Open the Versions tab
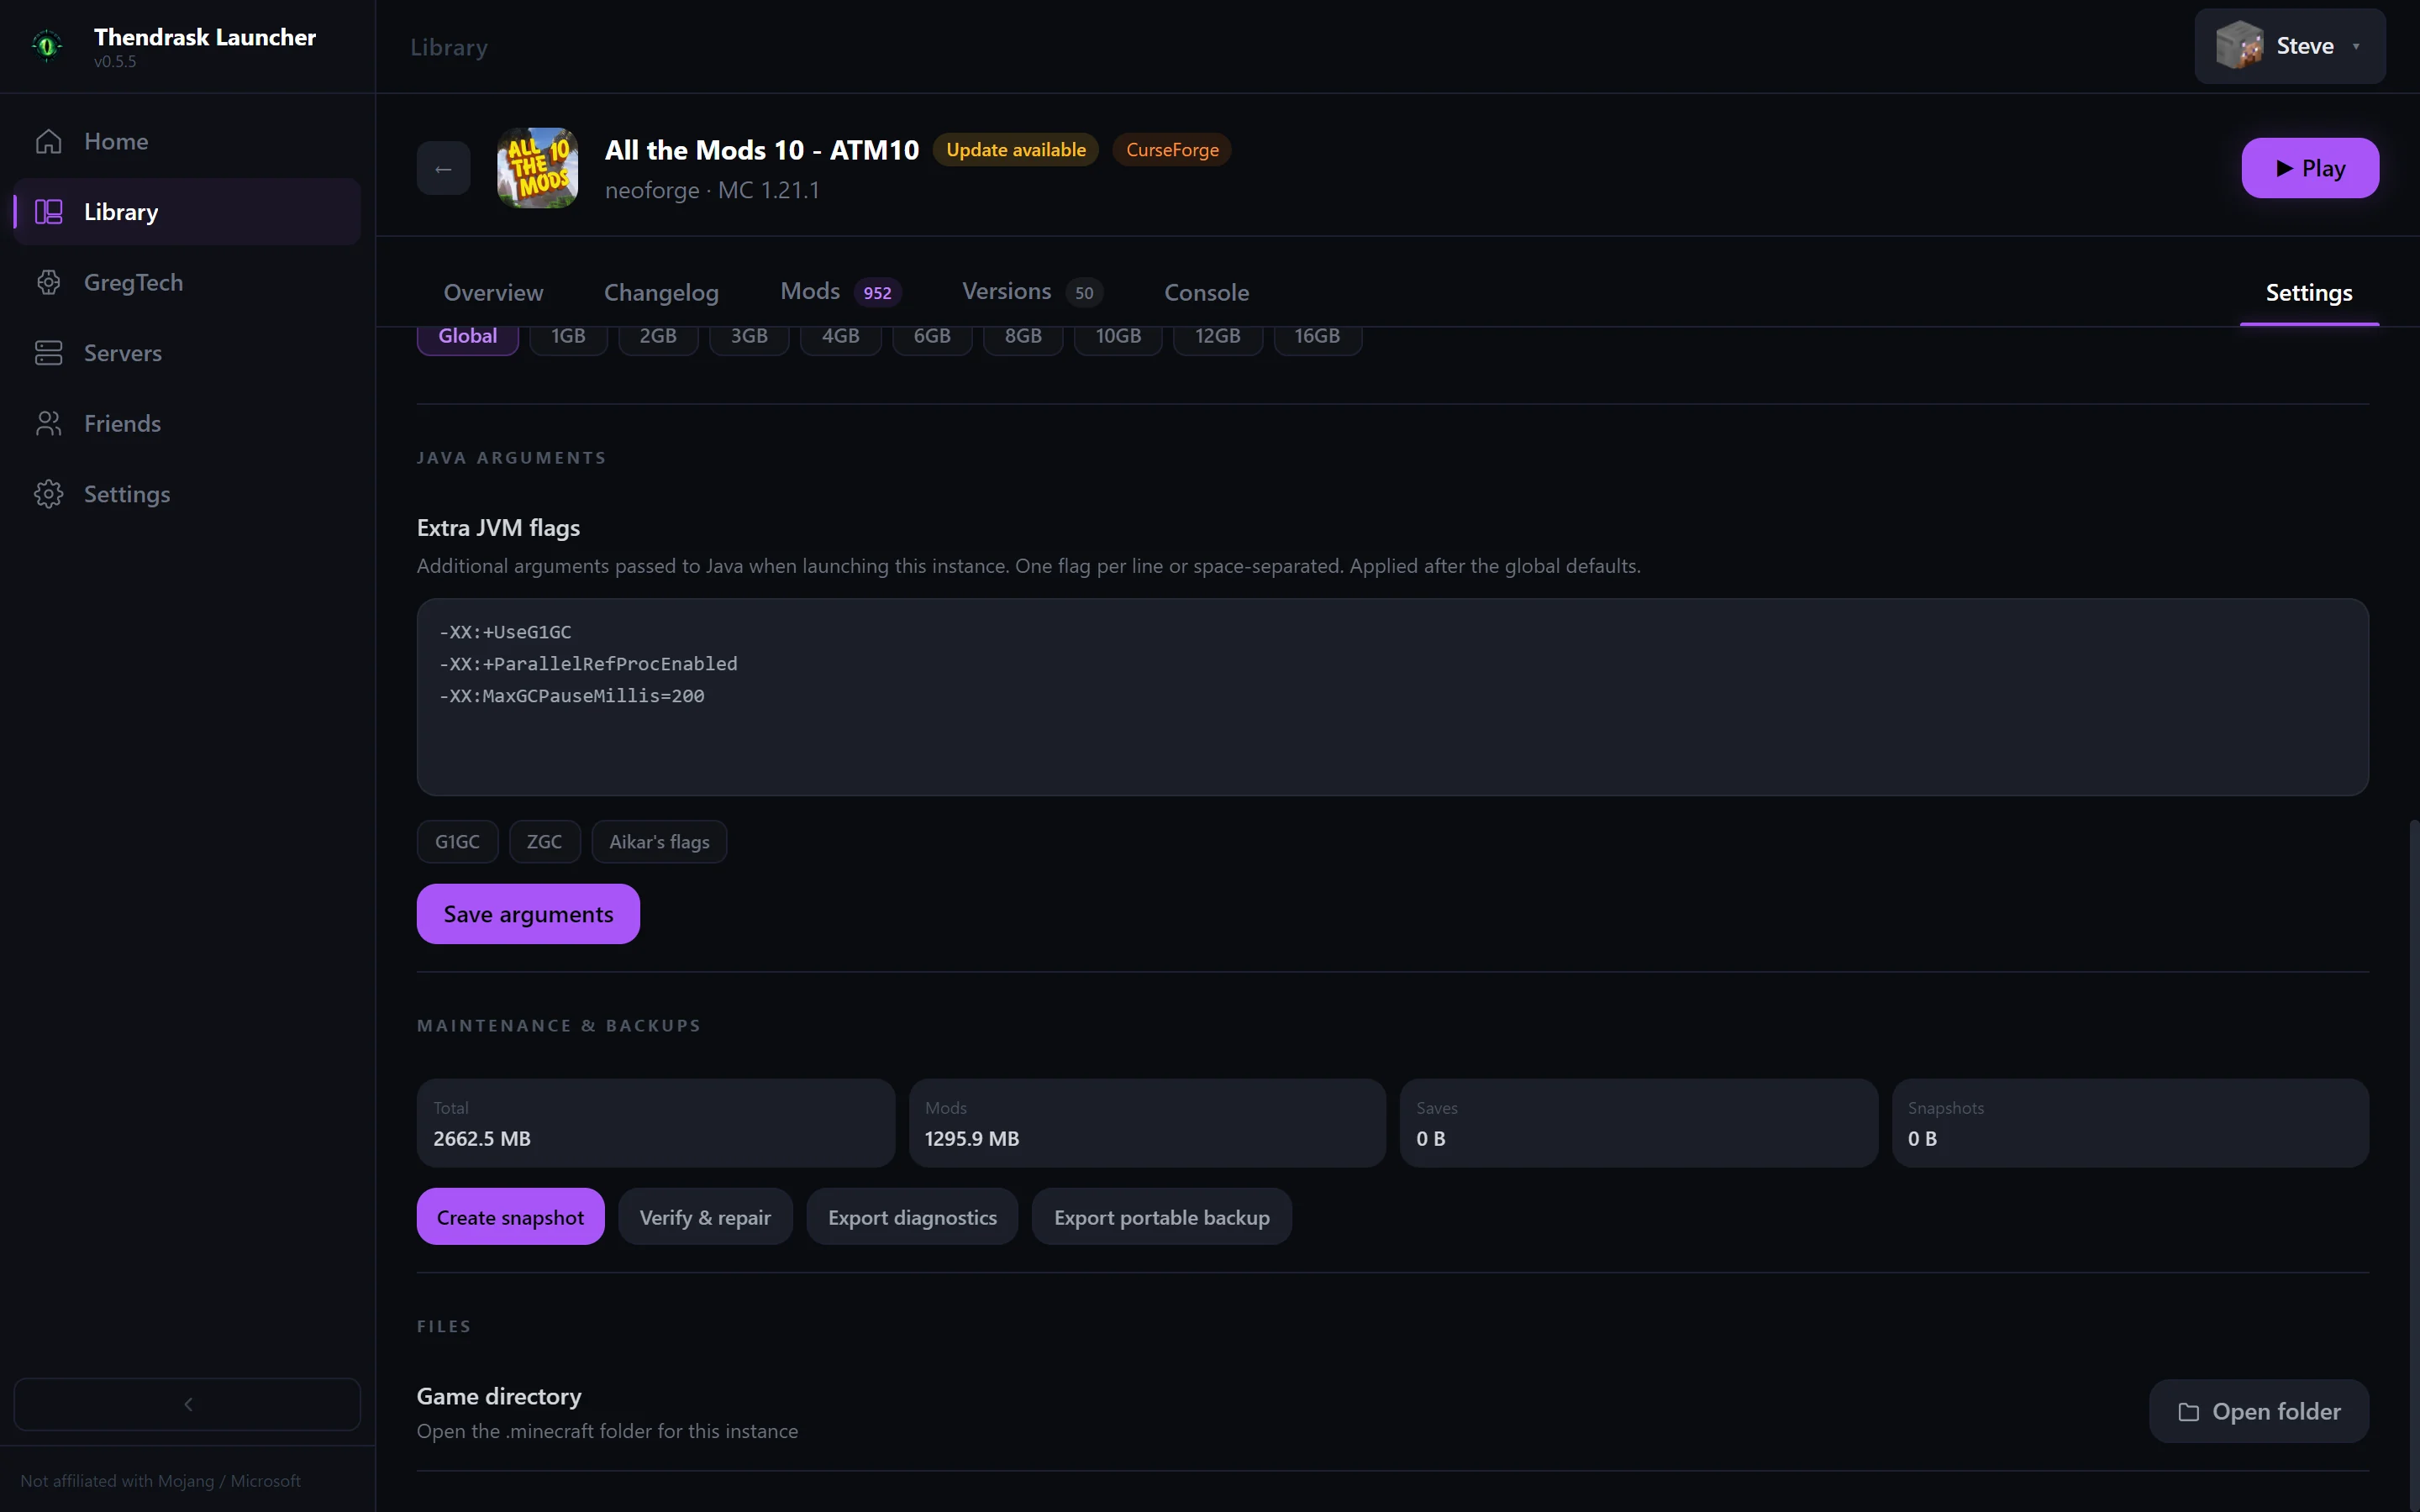The image size is (2420, 1512). coord(1032,292)
